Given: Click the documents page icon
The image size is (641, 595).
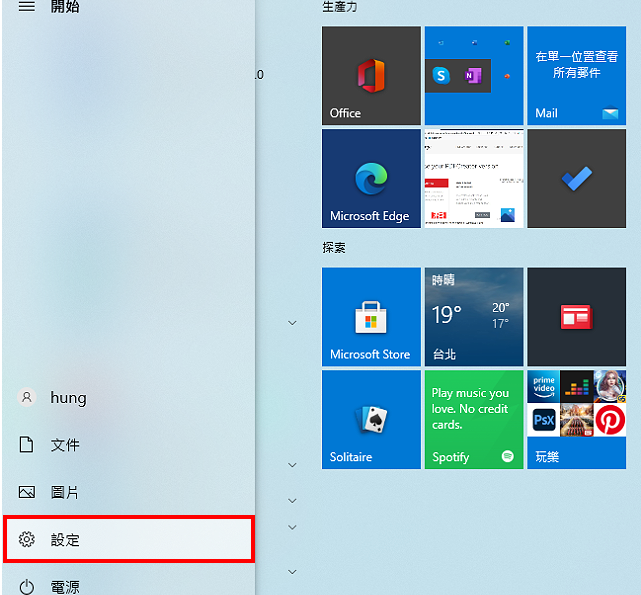Looking at the screenshot, I should 27,445.
